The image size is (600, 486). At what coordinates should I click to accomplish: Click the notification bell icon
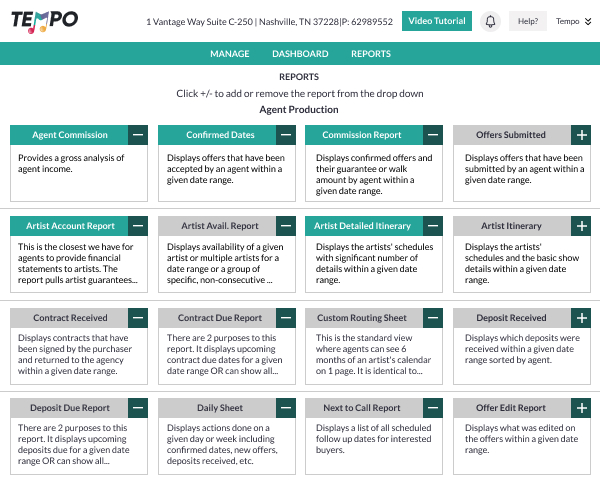[490, 21]
